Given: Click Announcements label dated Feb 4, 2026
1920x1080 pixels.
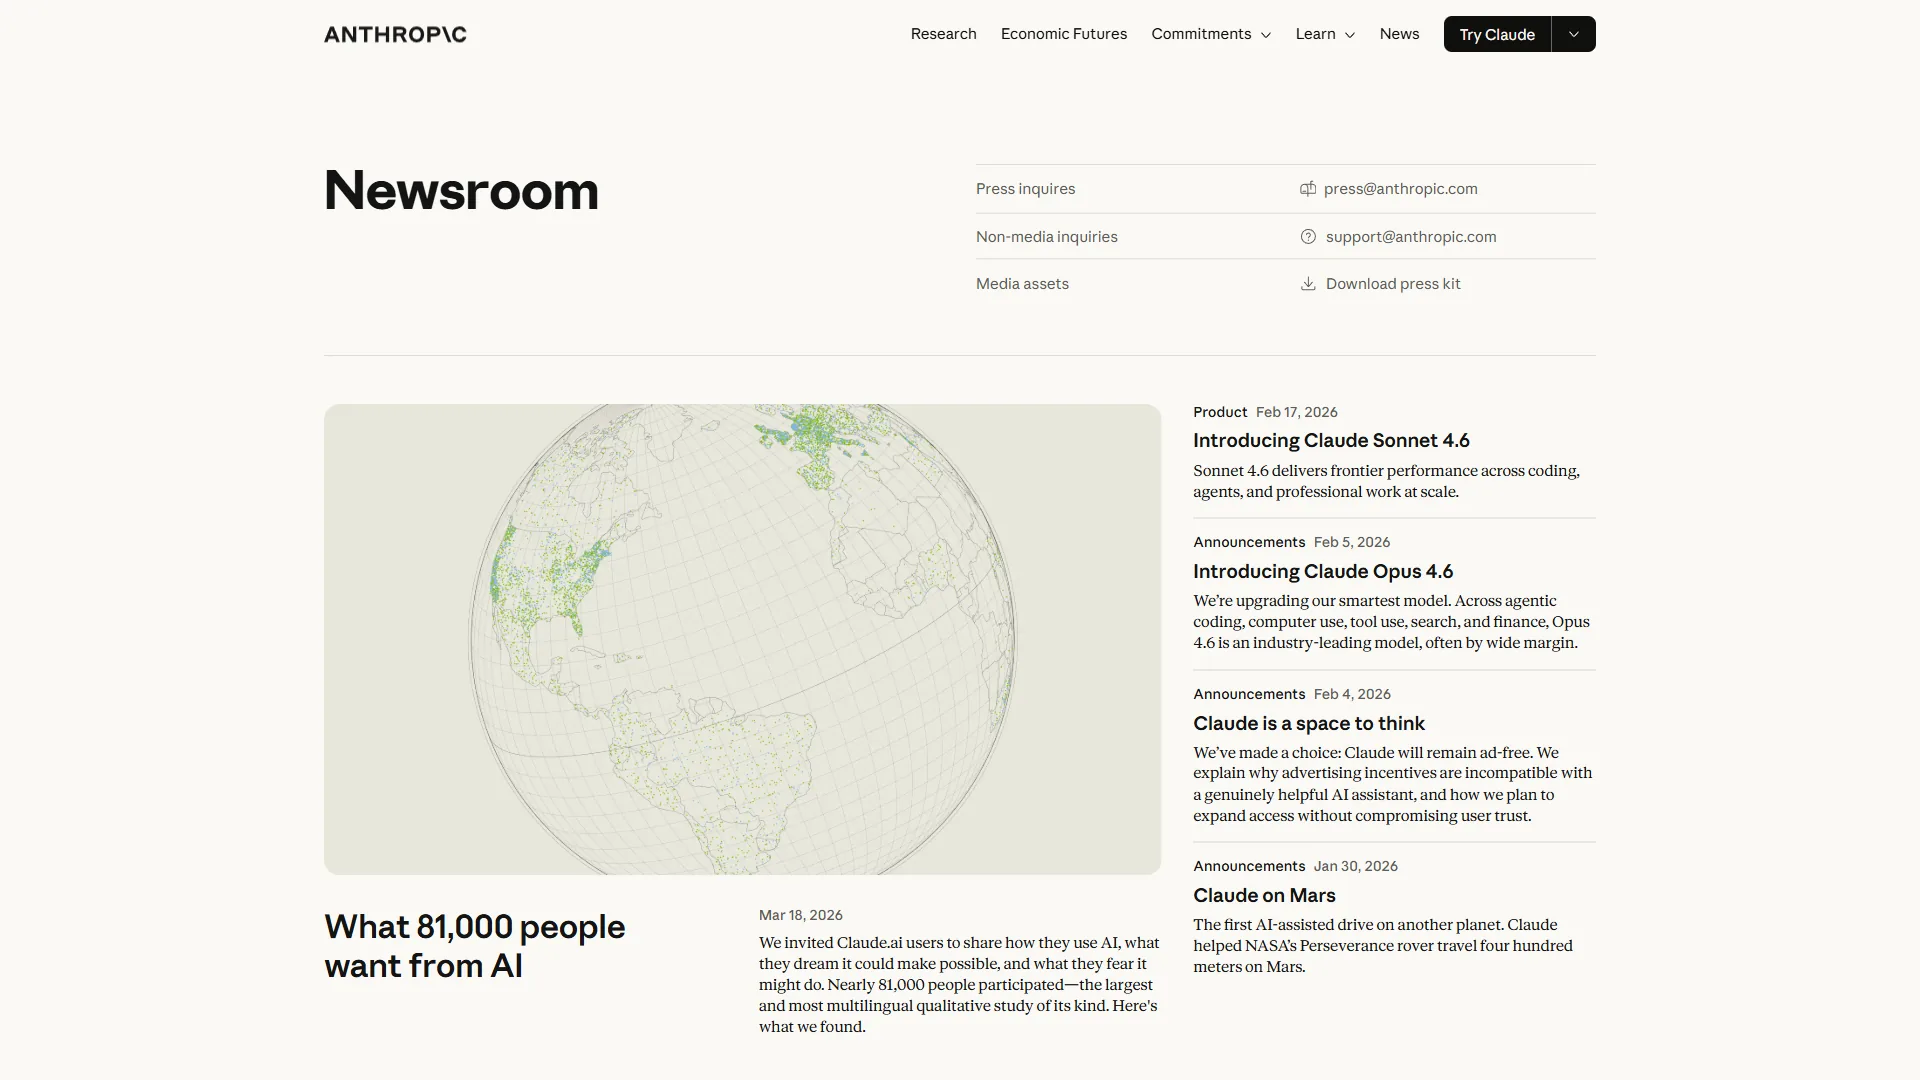Looking at the screenshot, I should click(1249, 694).
